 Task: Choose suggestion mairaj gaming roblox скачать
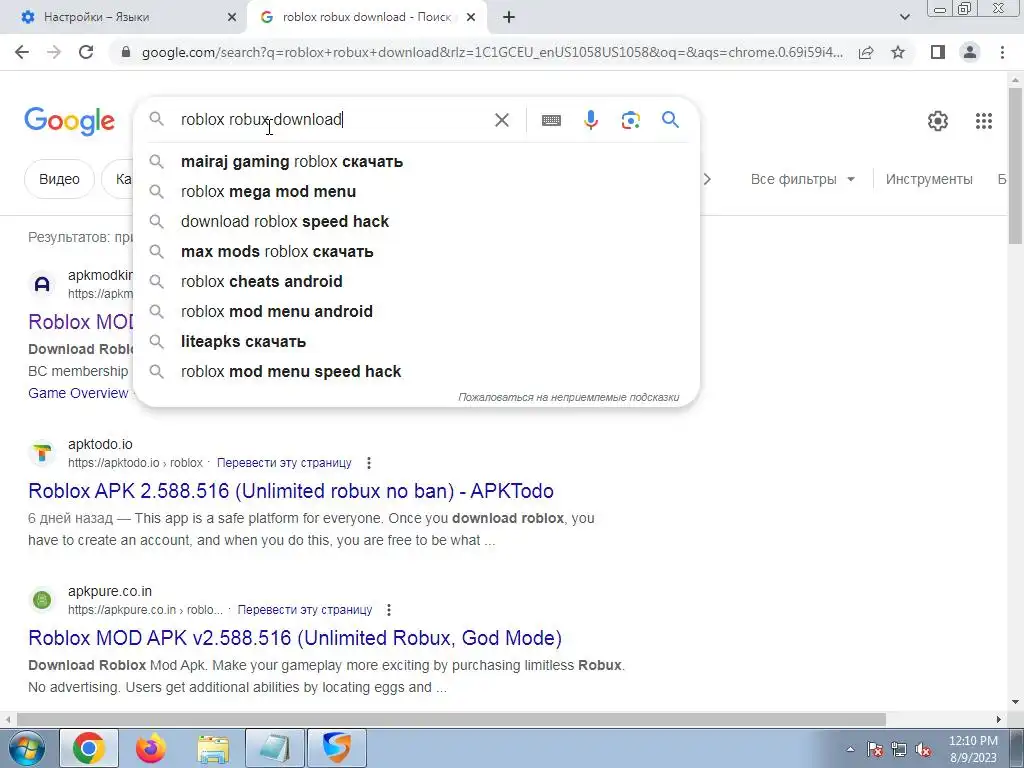(417, 161)
